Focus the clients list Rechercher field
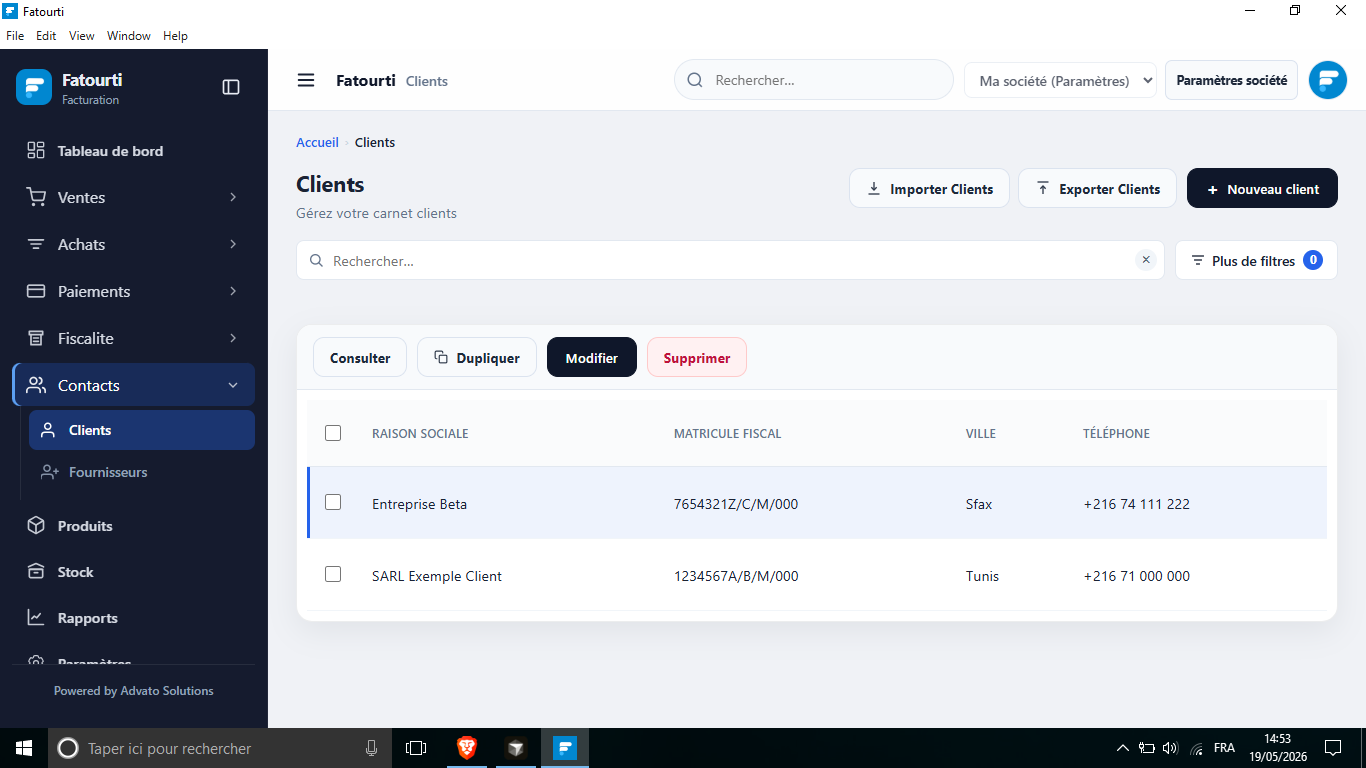1366x768 pixels. click(x=730, y=260)
